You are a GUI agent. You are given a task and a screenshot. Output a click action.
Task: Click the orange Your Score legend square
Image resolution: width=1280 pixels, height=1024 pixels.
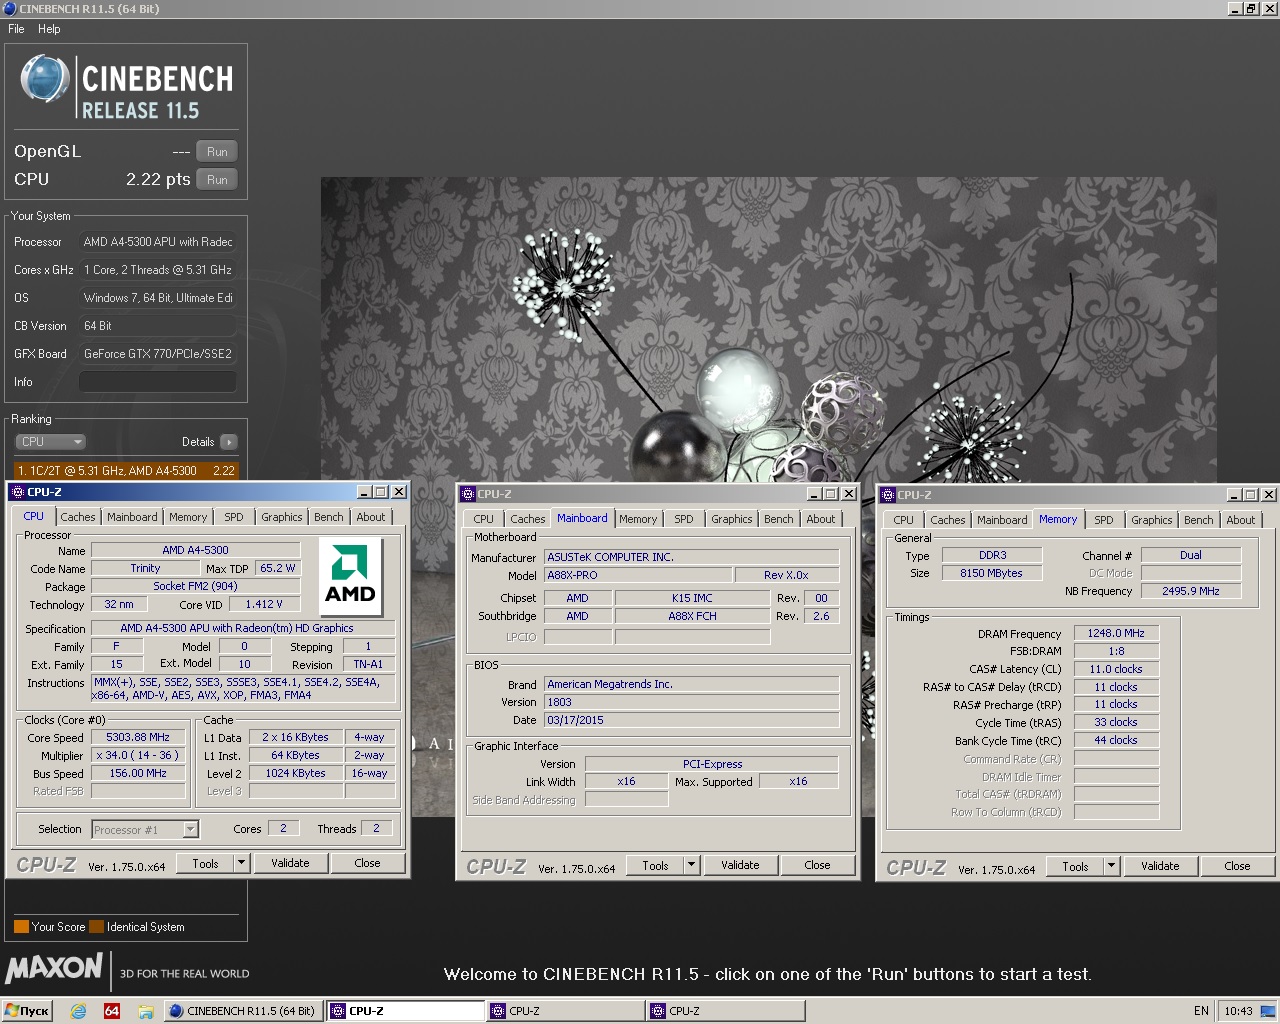point(21,926)
